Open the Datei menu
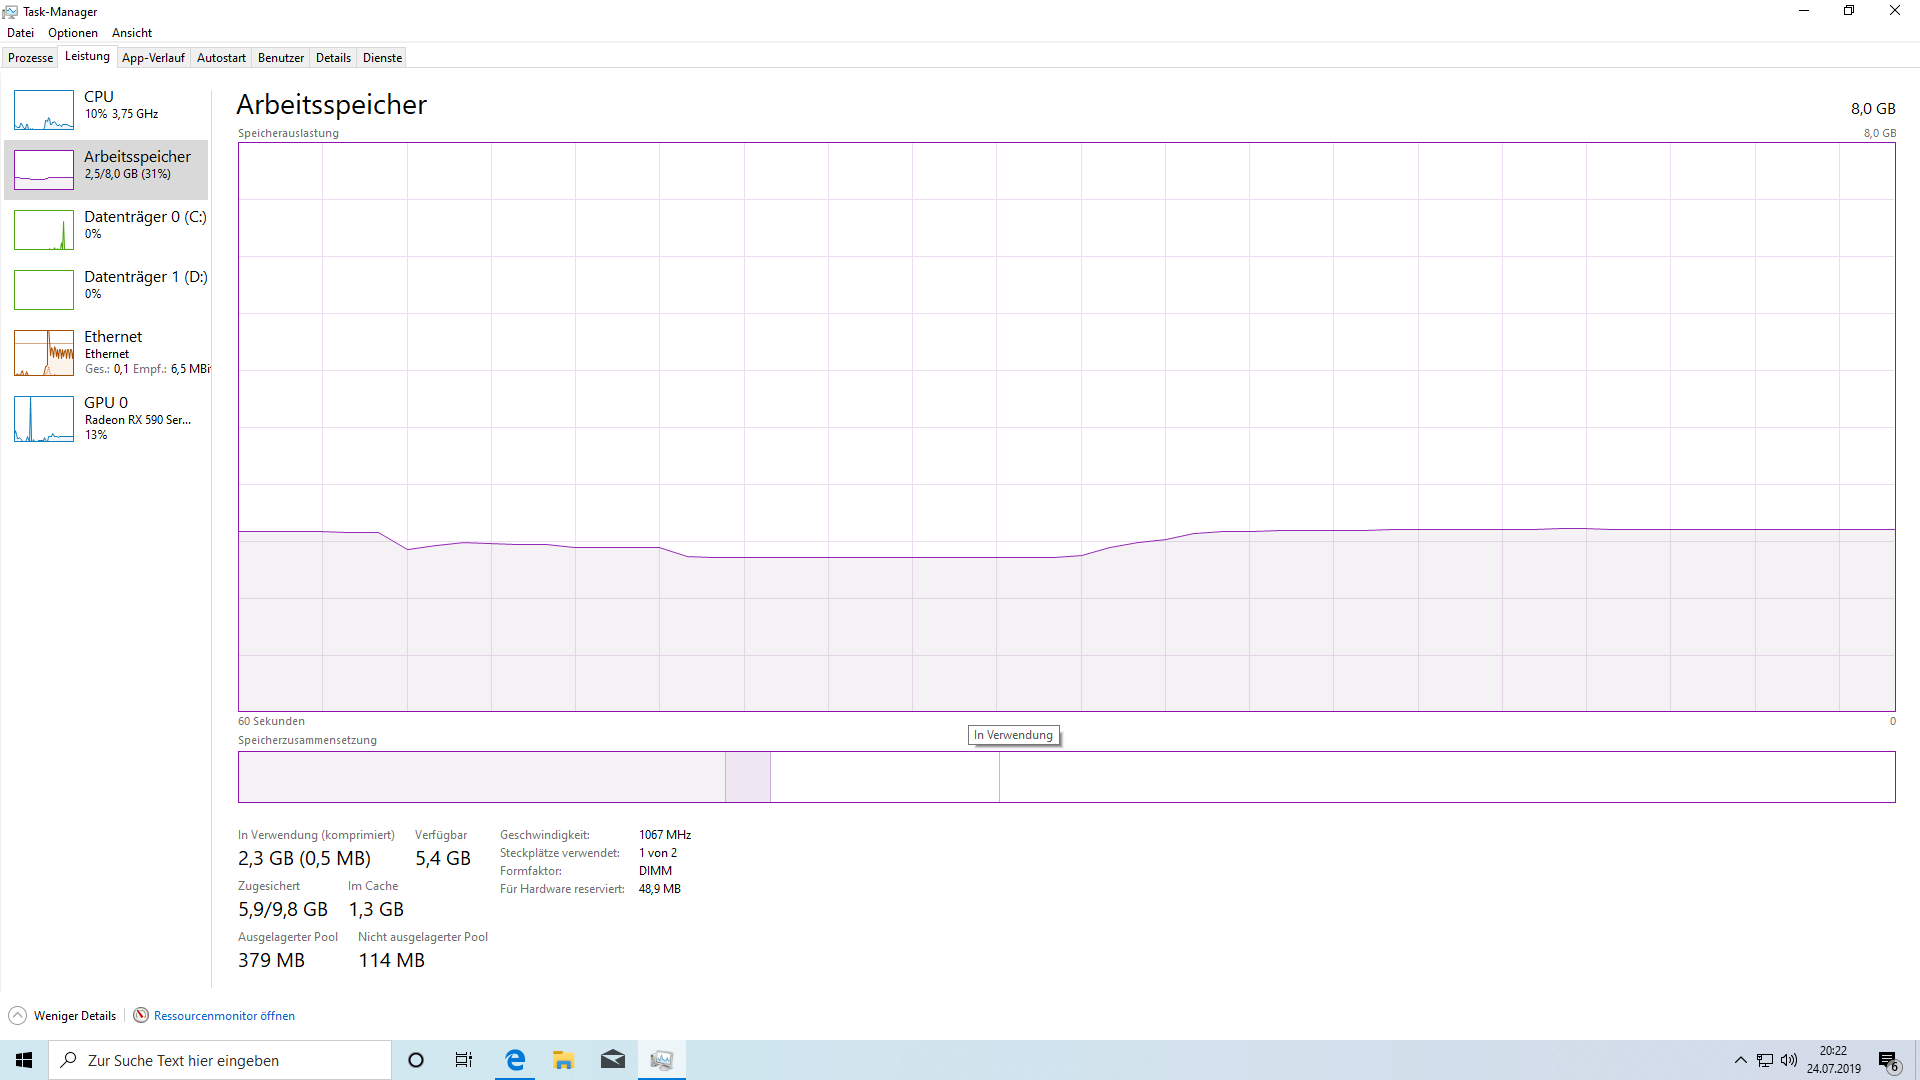1920x1080 pixels. coord(20,33)
